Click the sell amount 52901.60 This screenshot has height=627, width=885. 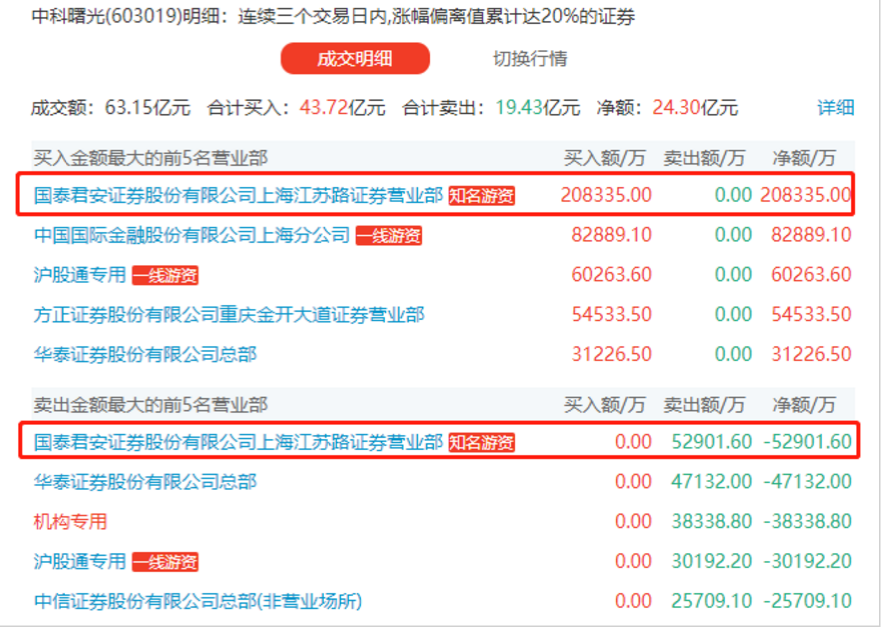pos(712,442)
